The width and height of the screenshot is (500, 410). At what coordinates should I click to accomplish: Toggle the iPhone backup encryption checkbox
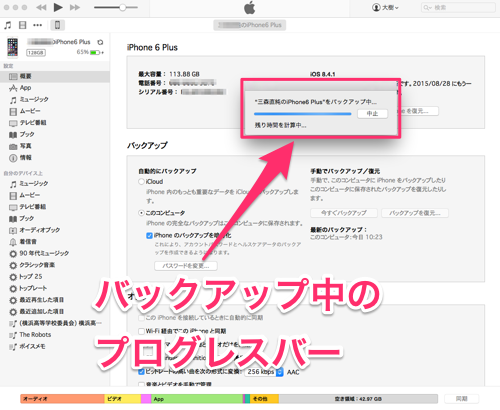click(x=149, y=236)
